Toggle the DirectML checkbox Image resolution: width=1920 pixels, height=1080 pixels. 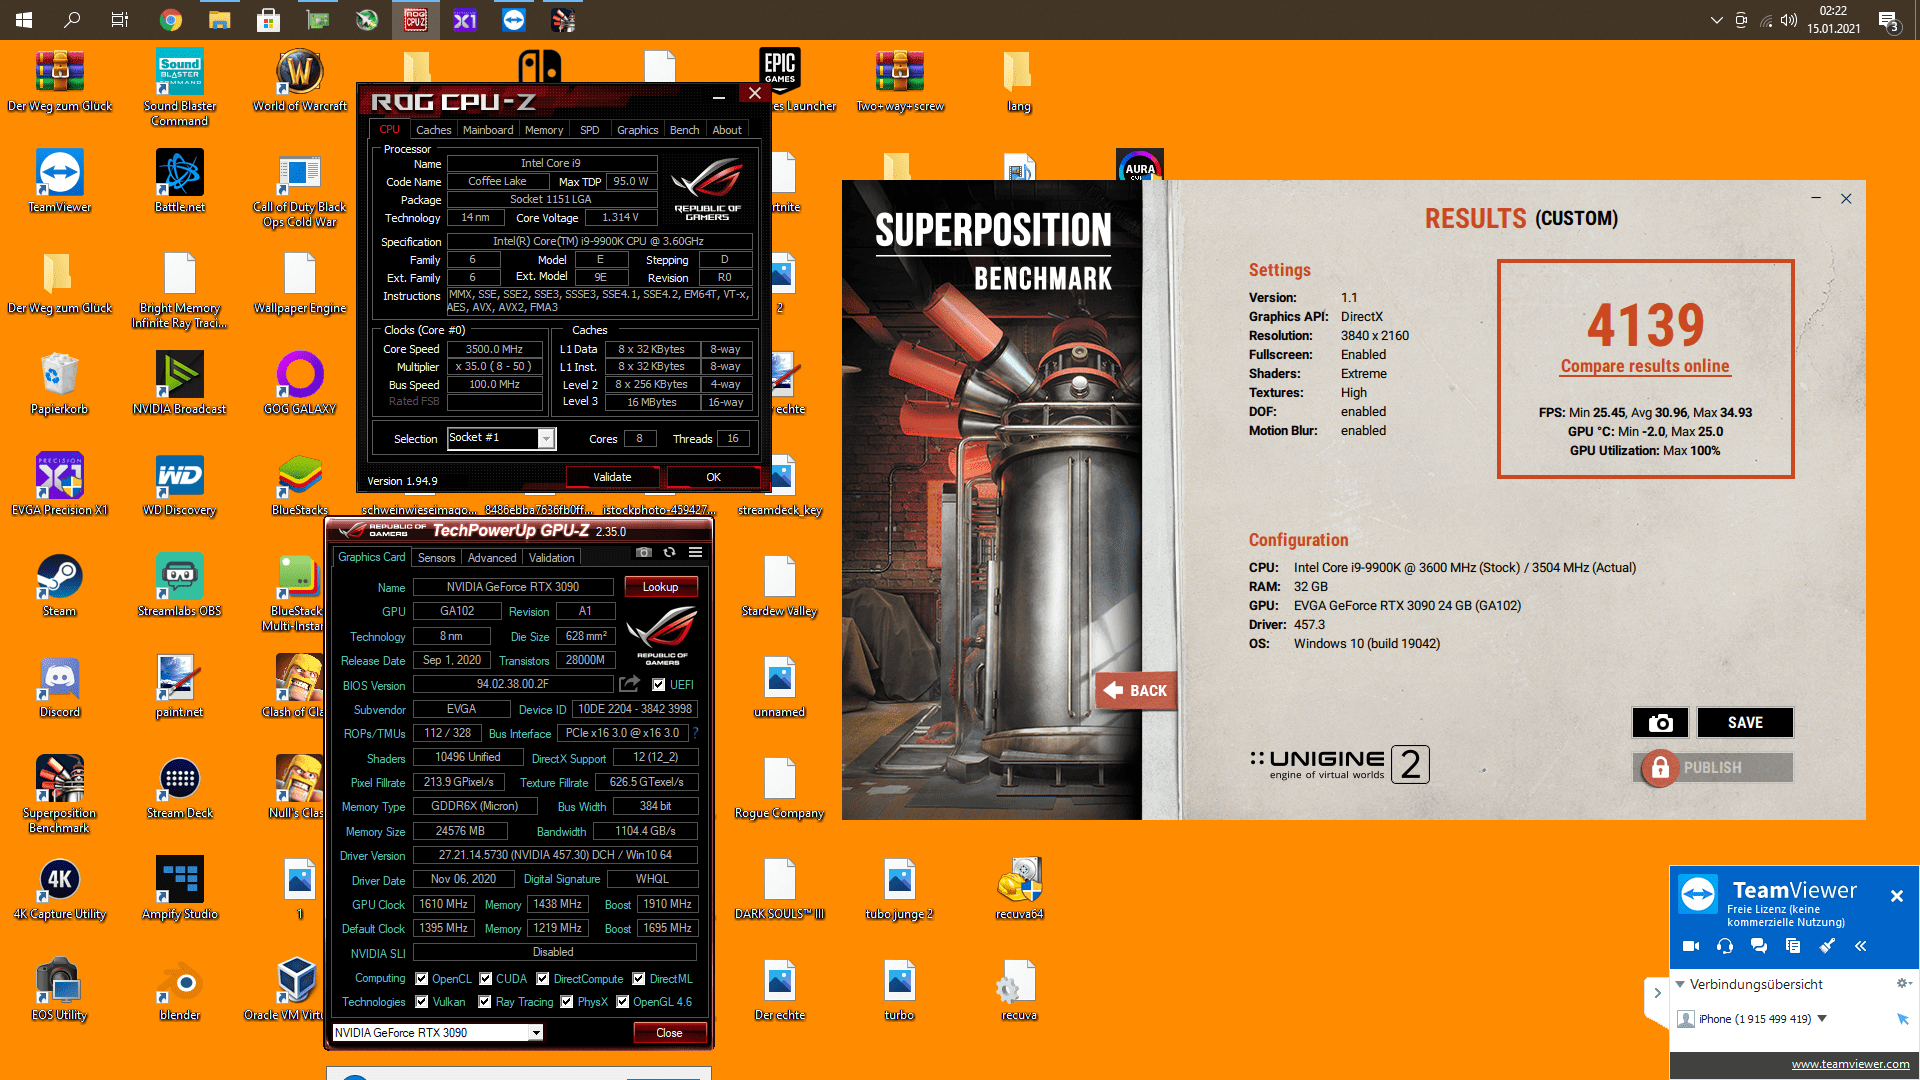point(639,979)
